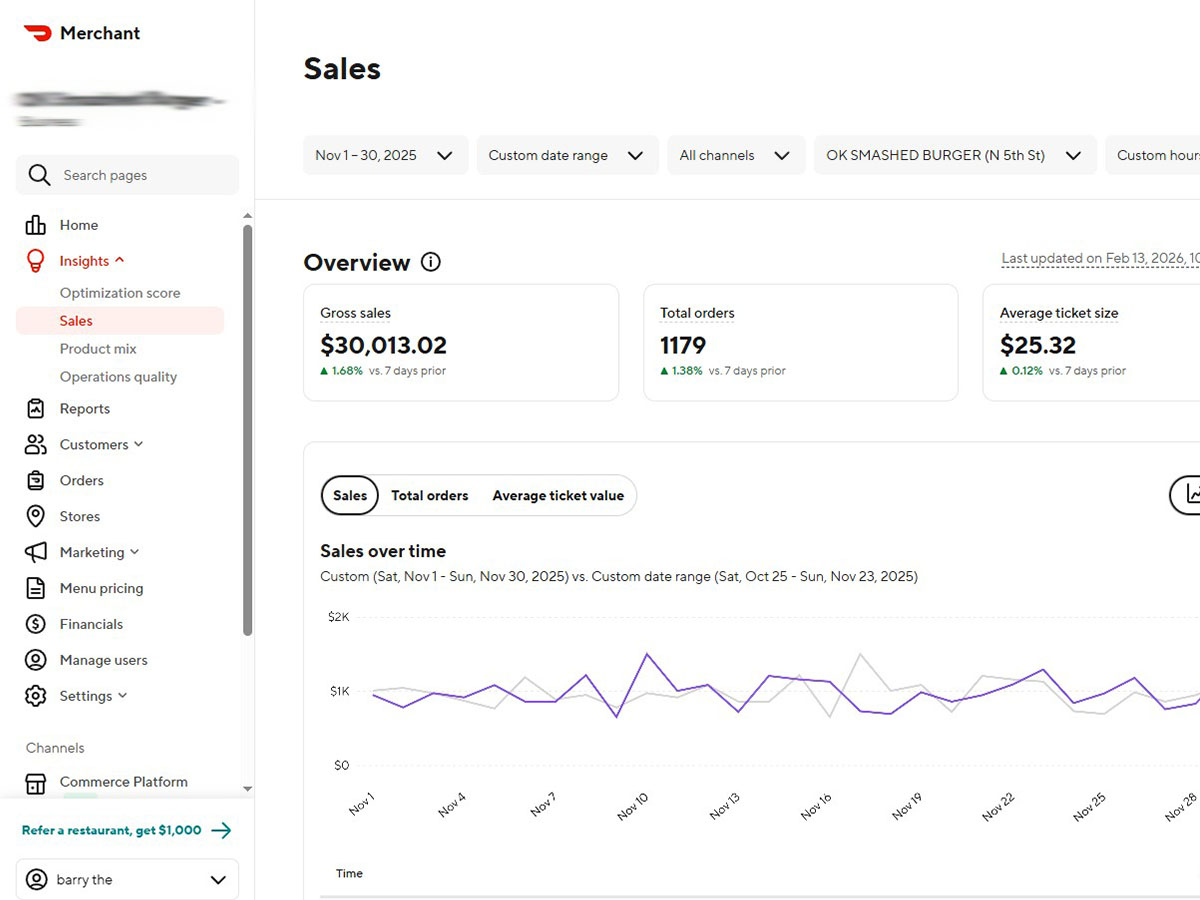Select the Average ticket value tab
The width and height of the screenshot is (1200, 900).
558,495
